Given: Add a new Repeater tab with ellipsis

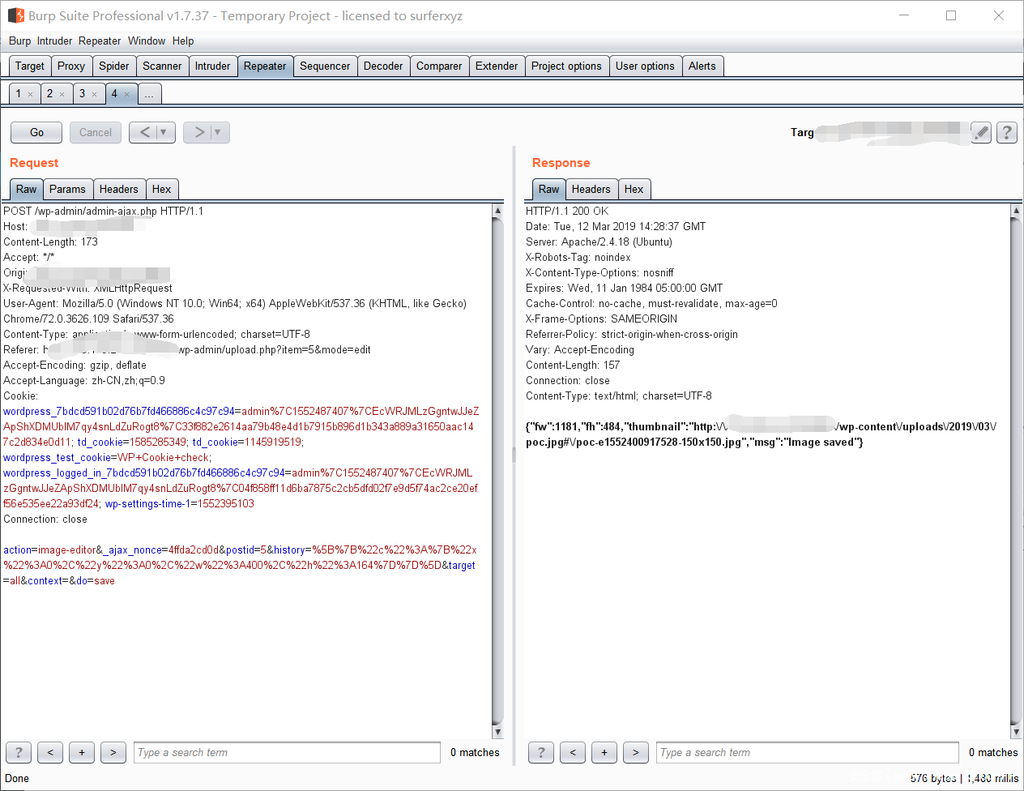Looking at the screenshot, I should click(149, 94).
